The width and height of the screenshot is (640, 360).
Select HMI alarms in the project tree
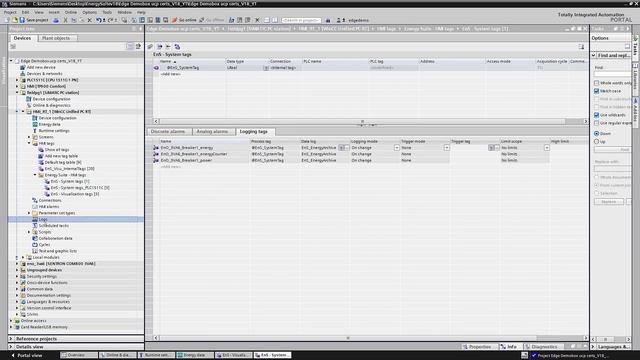coord(49,207)
